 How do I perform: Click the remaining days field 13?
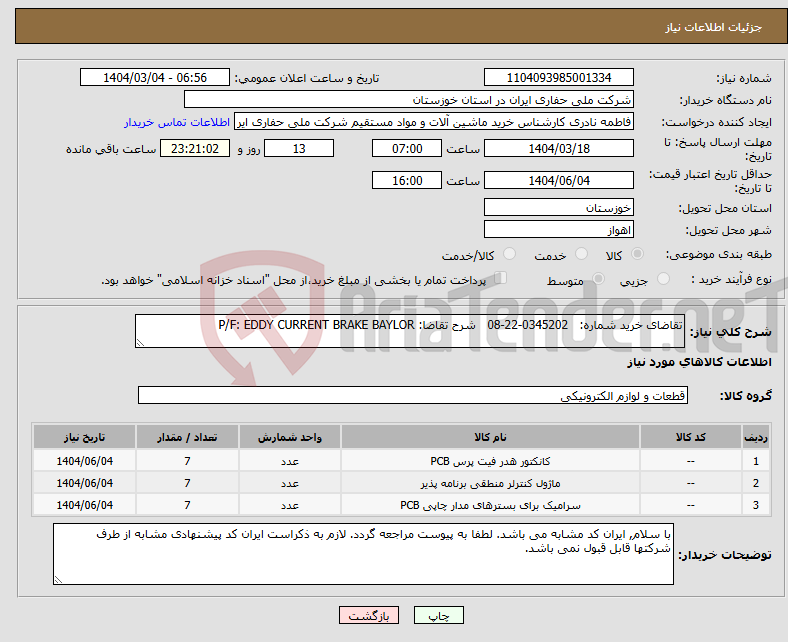click(299, 148)
